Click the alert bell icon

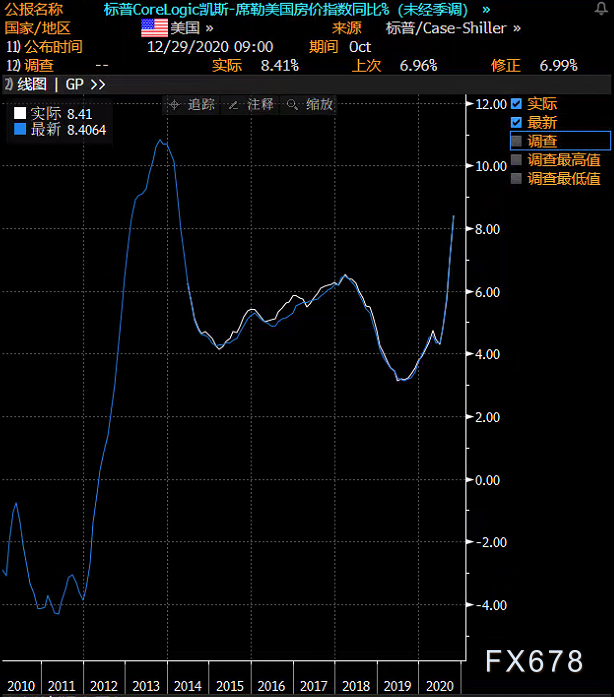click(x=601, y=8)
